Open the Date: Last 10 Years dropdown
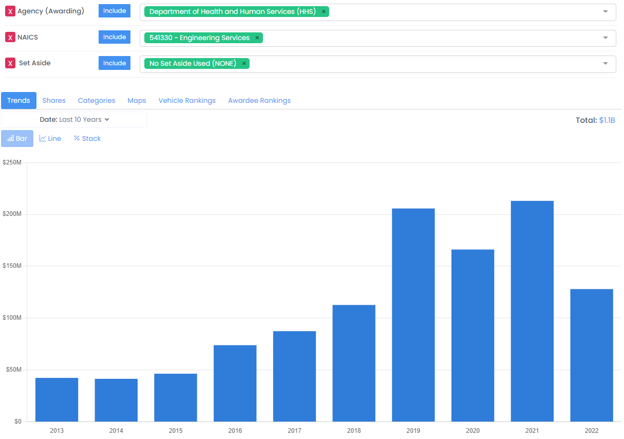Viewport: 624px width, 439px height. pos(74,119)
